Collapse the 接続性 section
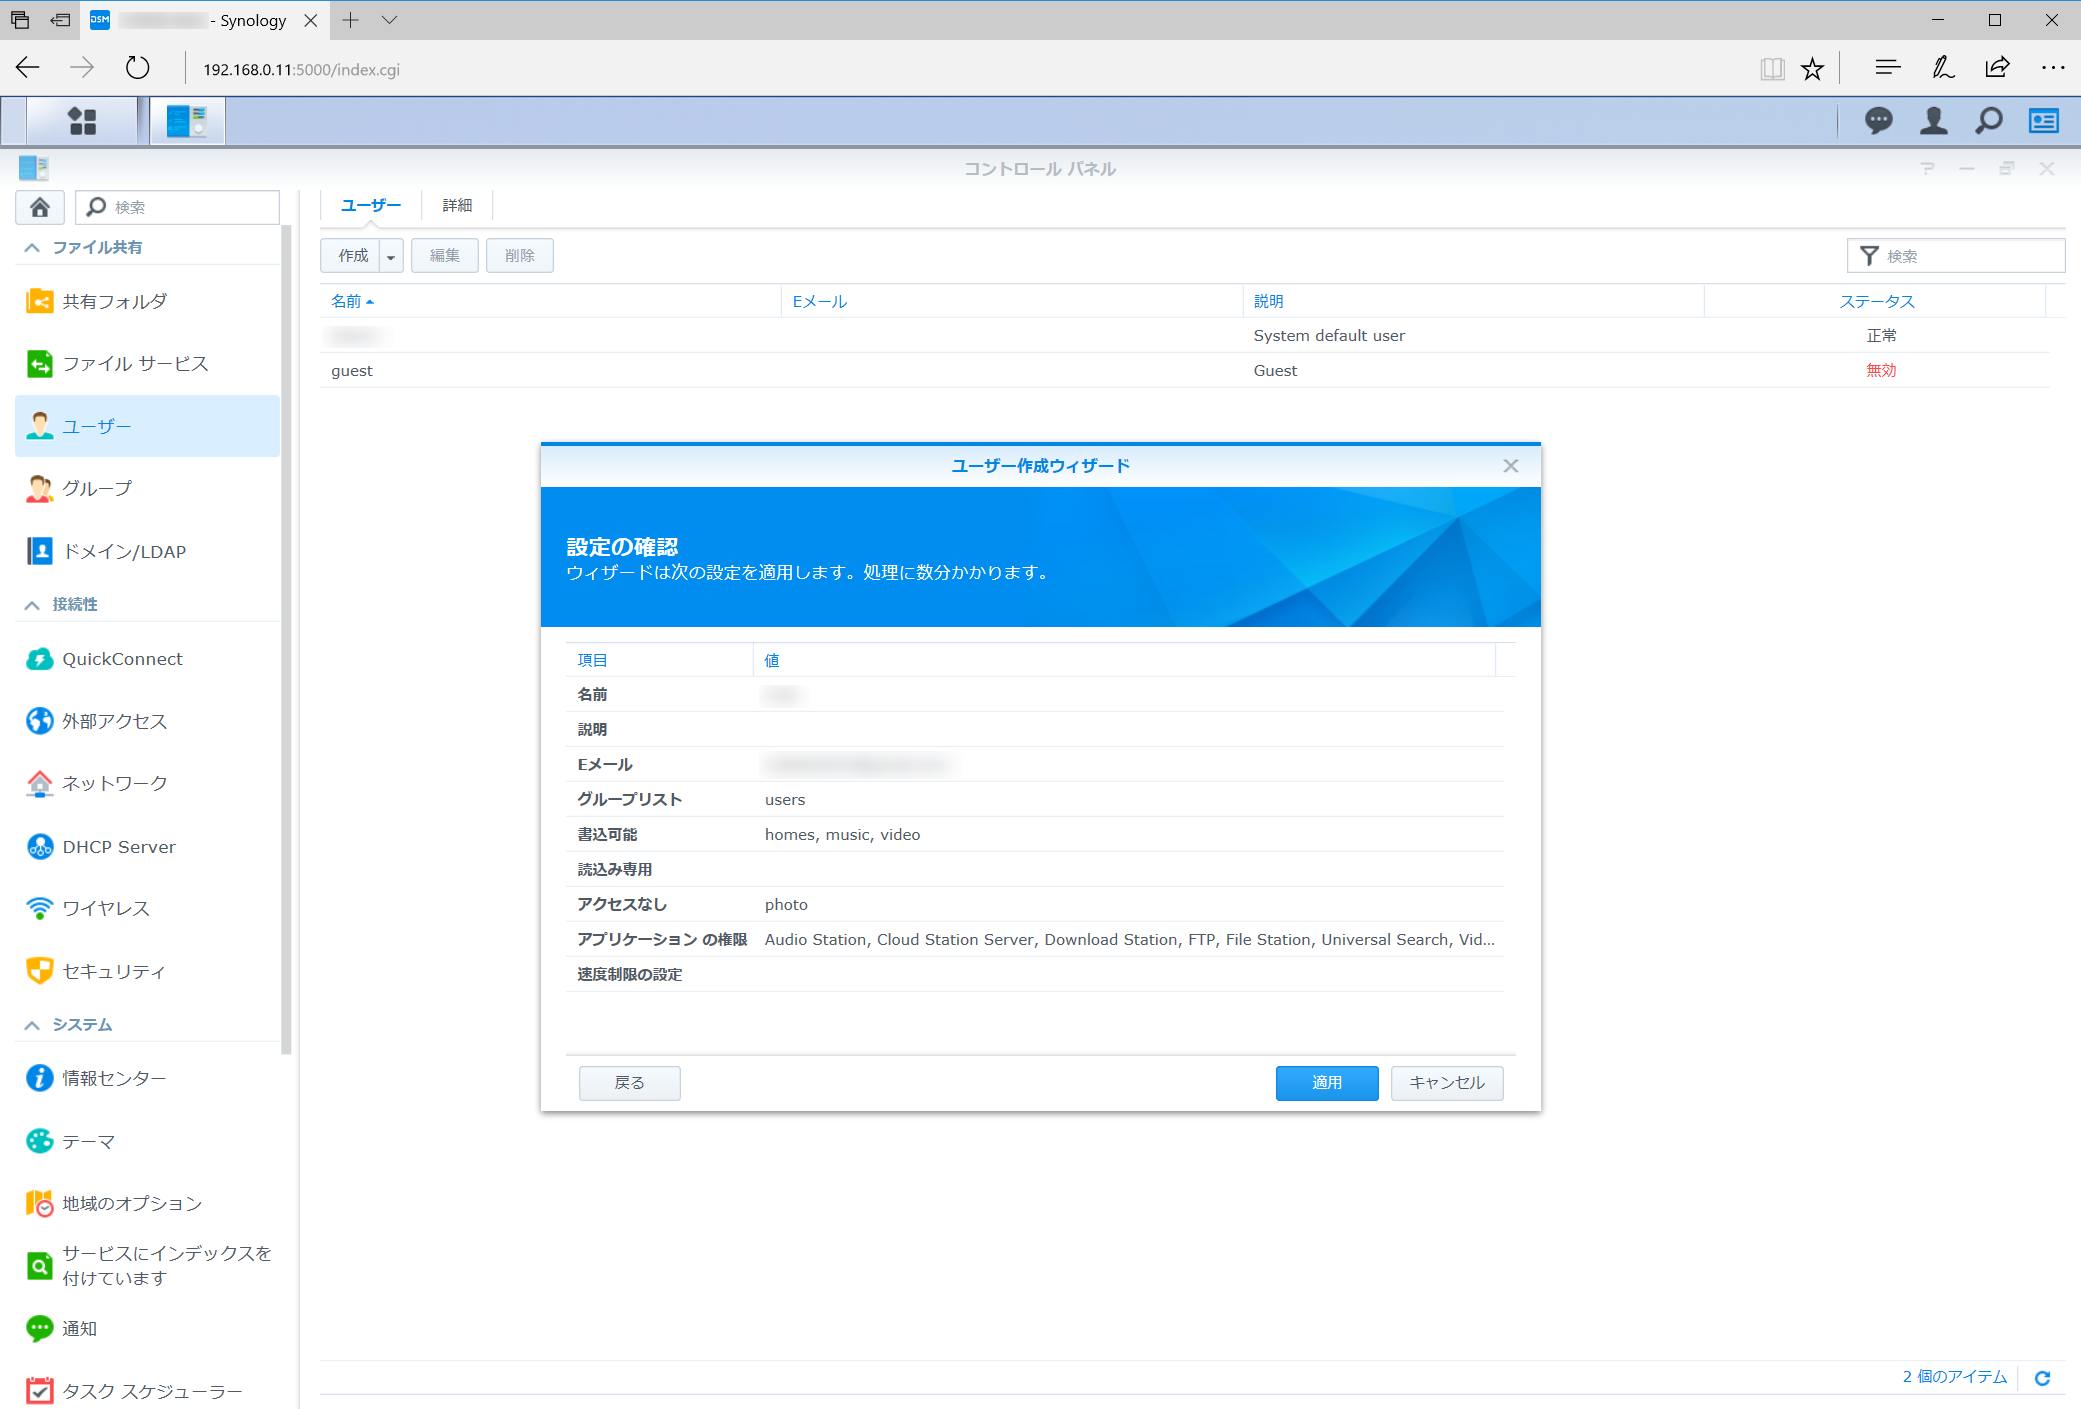This screenshot has height=1409, width=2081. click(x=32, y=604)
